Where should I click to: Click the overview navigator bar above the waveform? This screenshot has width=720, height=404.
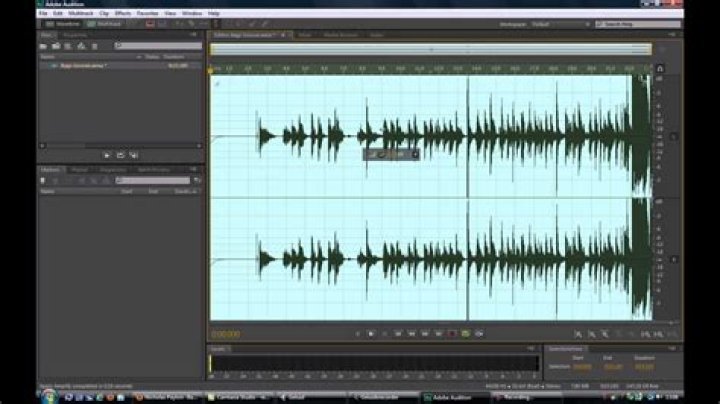click(x=431, y=49)
